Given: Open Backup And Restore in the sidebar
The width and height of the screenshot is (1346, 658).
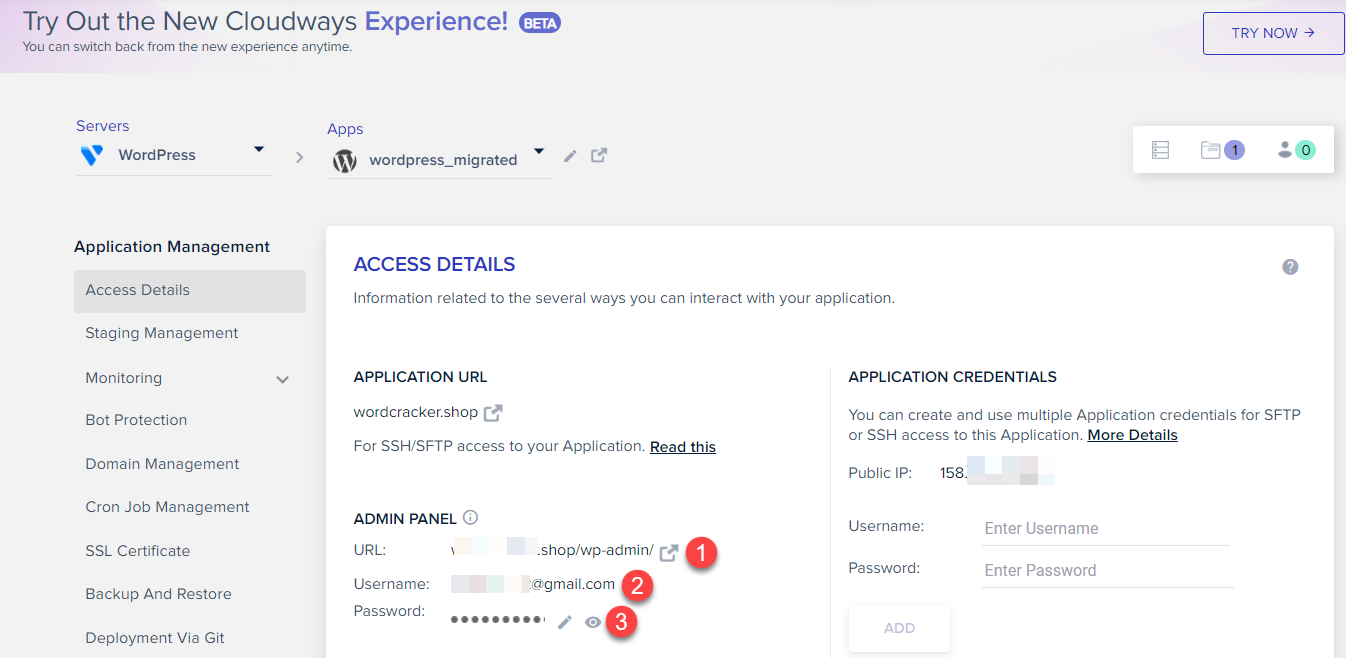Looking at the screenshot, I should 158,594.
